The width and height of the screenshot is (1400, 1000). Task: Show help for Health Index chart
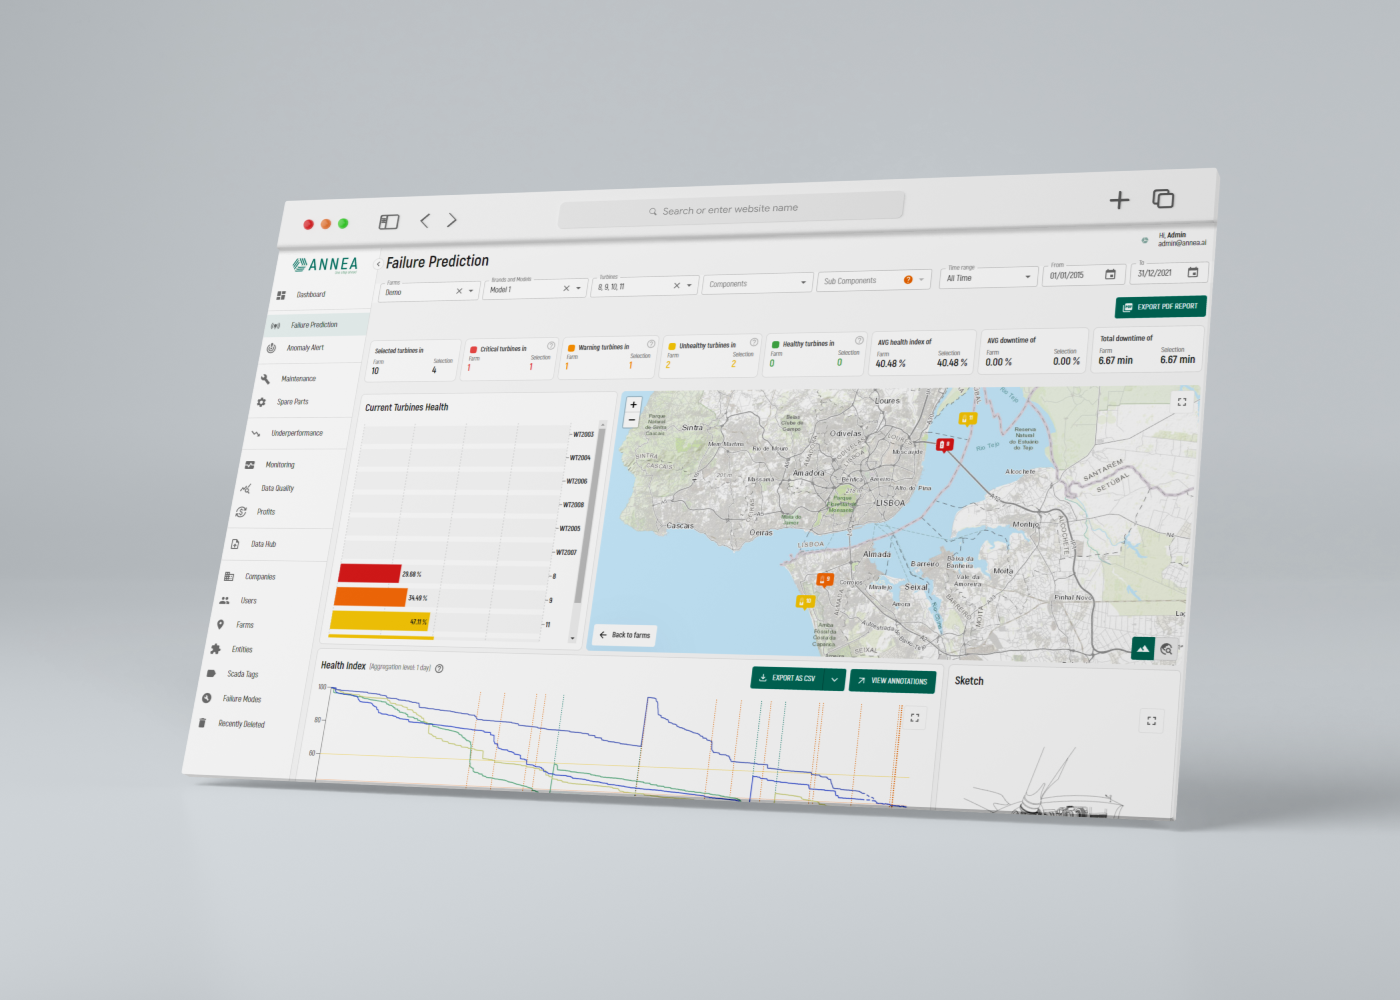pos(440,668)
